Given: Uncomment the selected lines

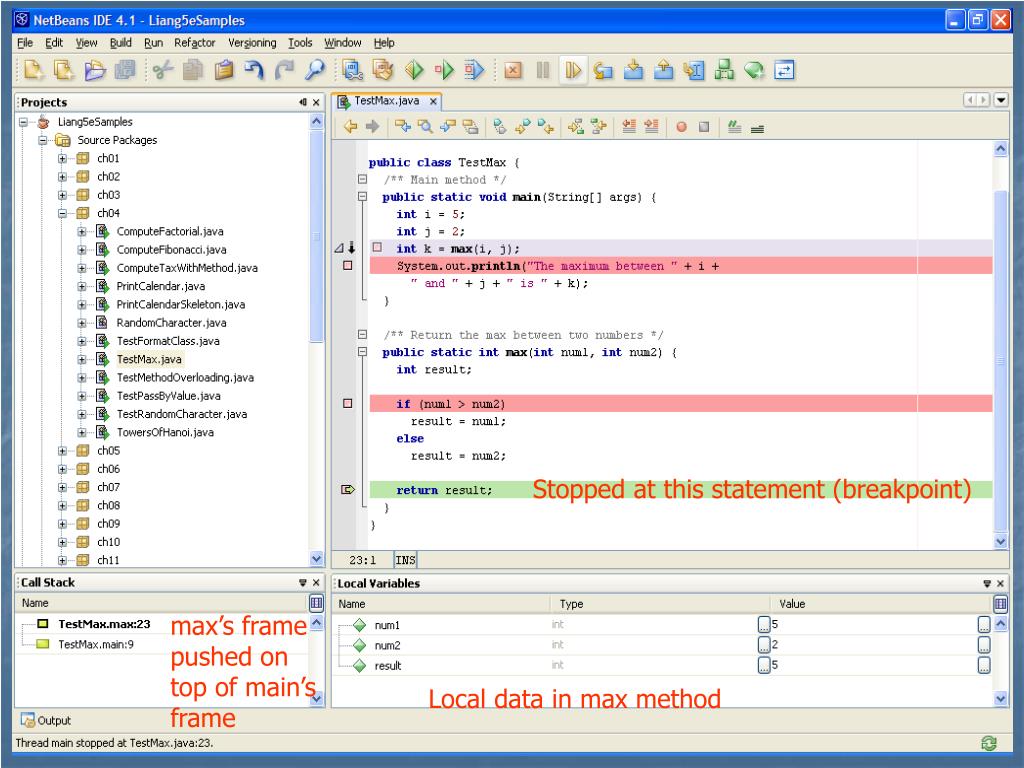Looking at the screenshot, I should click(x=757, y=128).
